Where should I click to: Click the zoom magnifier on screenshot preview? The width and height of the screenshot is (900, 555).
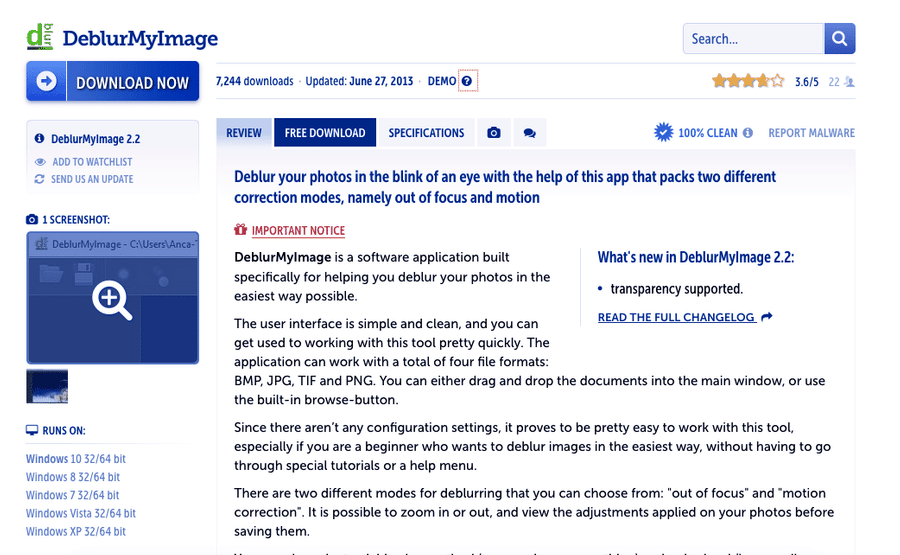(112, 299)
